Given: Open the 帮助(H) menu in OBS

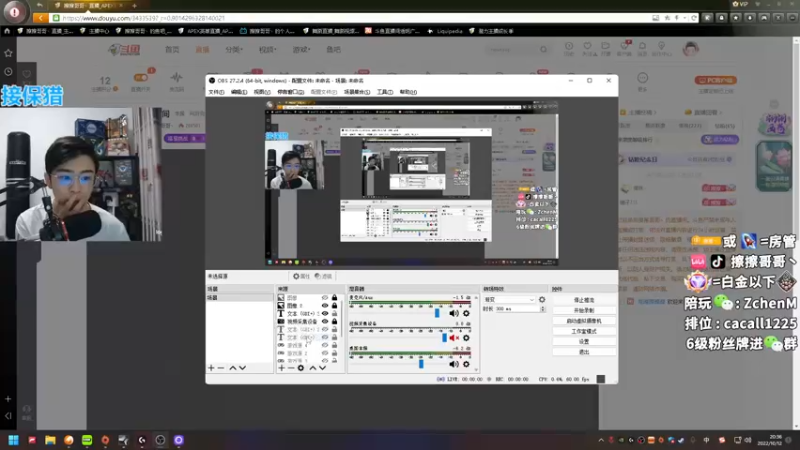Looking at the screenshot, I should [408, 92].
